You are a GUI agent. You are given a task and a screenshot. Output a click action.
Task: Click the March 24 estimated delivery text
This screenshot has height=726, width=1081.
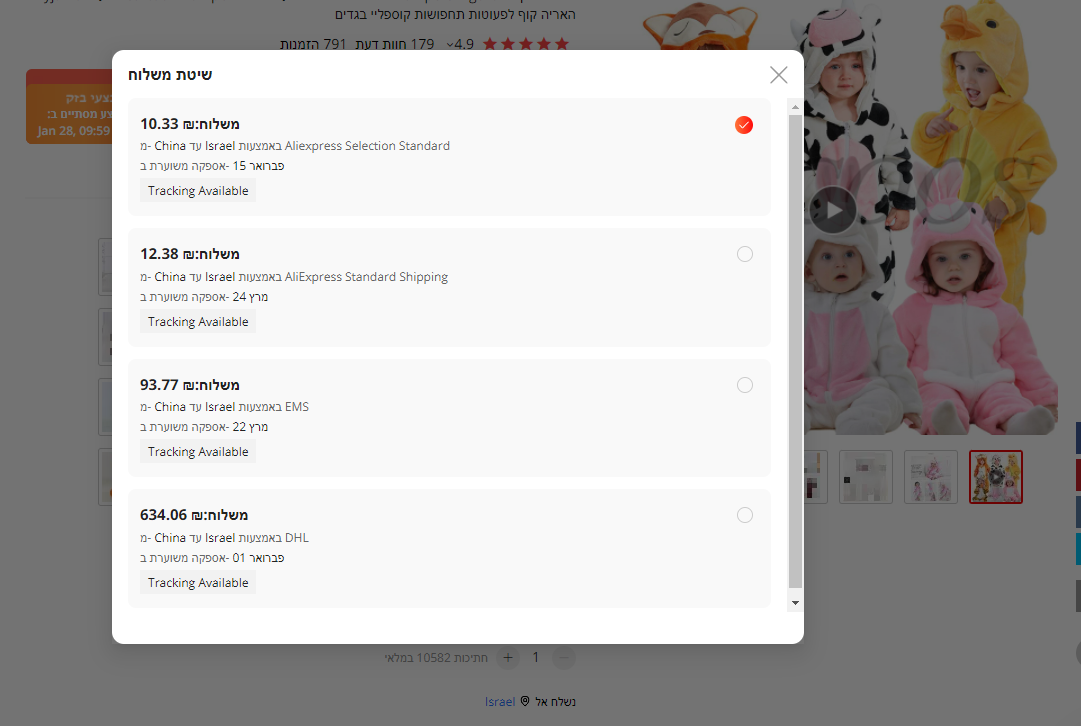[x=204, y=297]
